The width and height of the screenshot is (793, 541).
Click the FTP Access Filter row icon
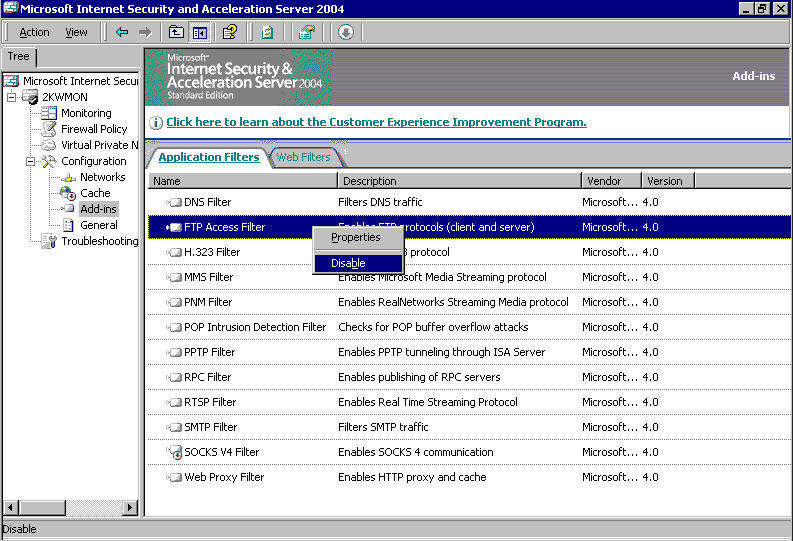click(174, 228)
